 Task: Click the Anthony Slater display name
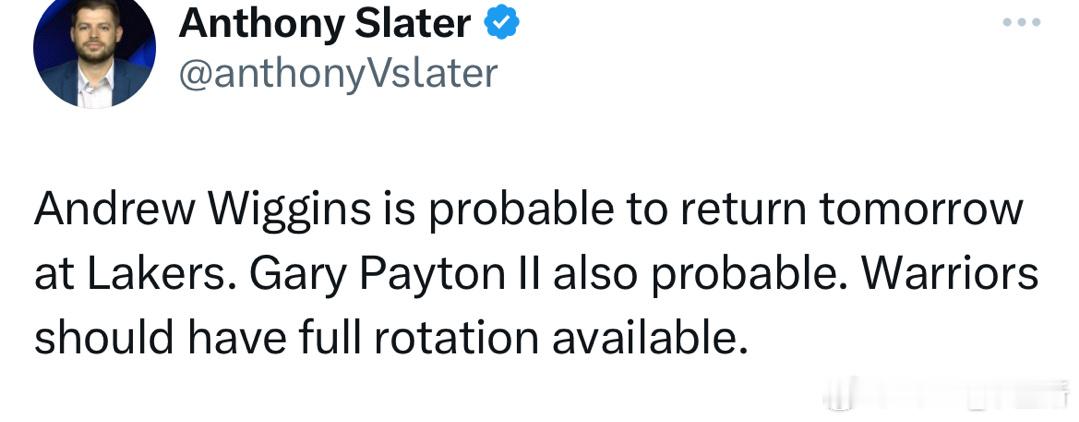point(325,23)
